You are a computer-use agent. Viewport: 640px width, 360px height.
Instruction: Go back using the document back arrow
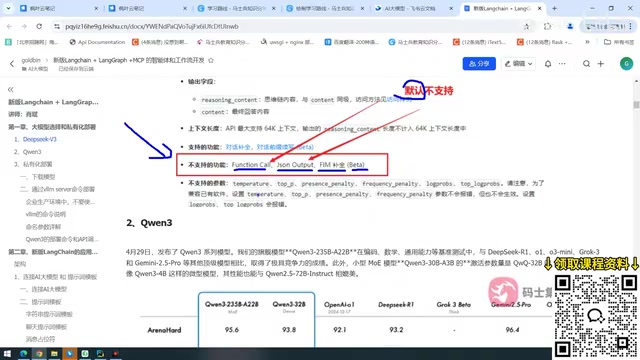(x=12, y=64)
